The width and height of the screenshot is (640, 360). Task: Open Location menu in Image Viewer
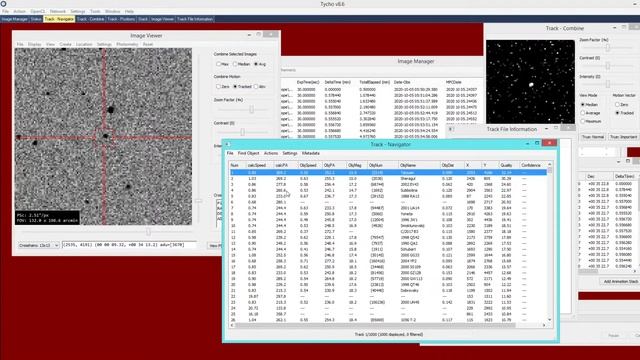click(x=84, y=44)
